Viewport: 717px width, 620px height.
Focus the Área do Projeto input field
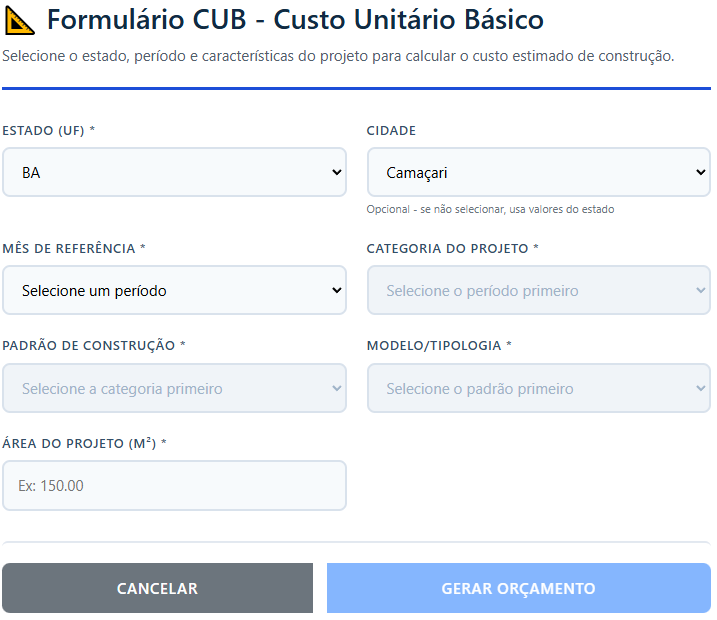174,486
